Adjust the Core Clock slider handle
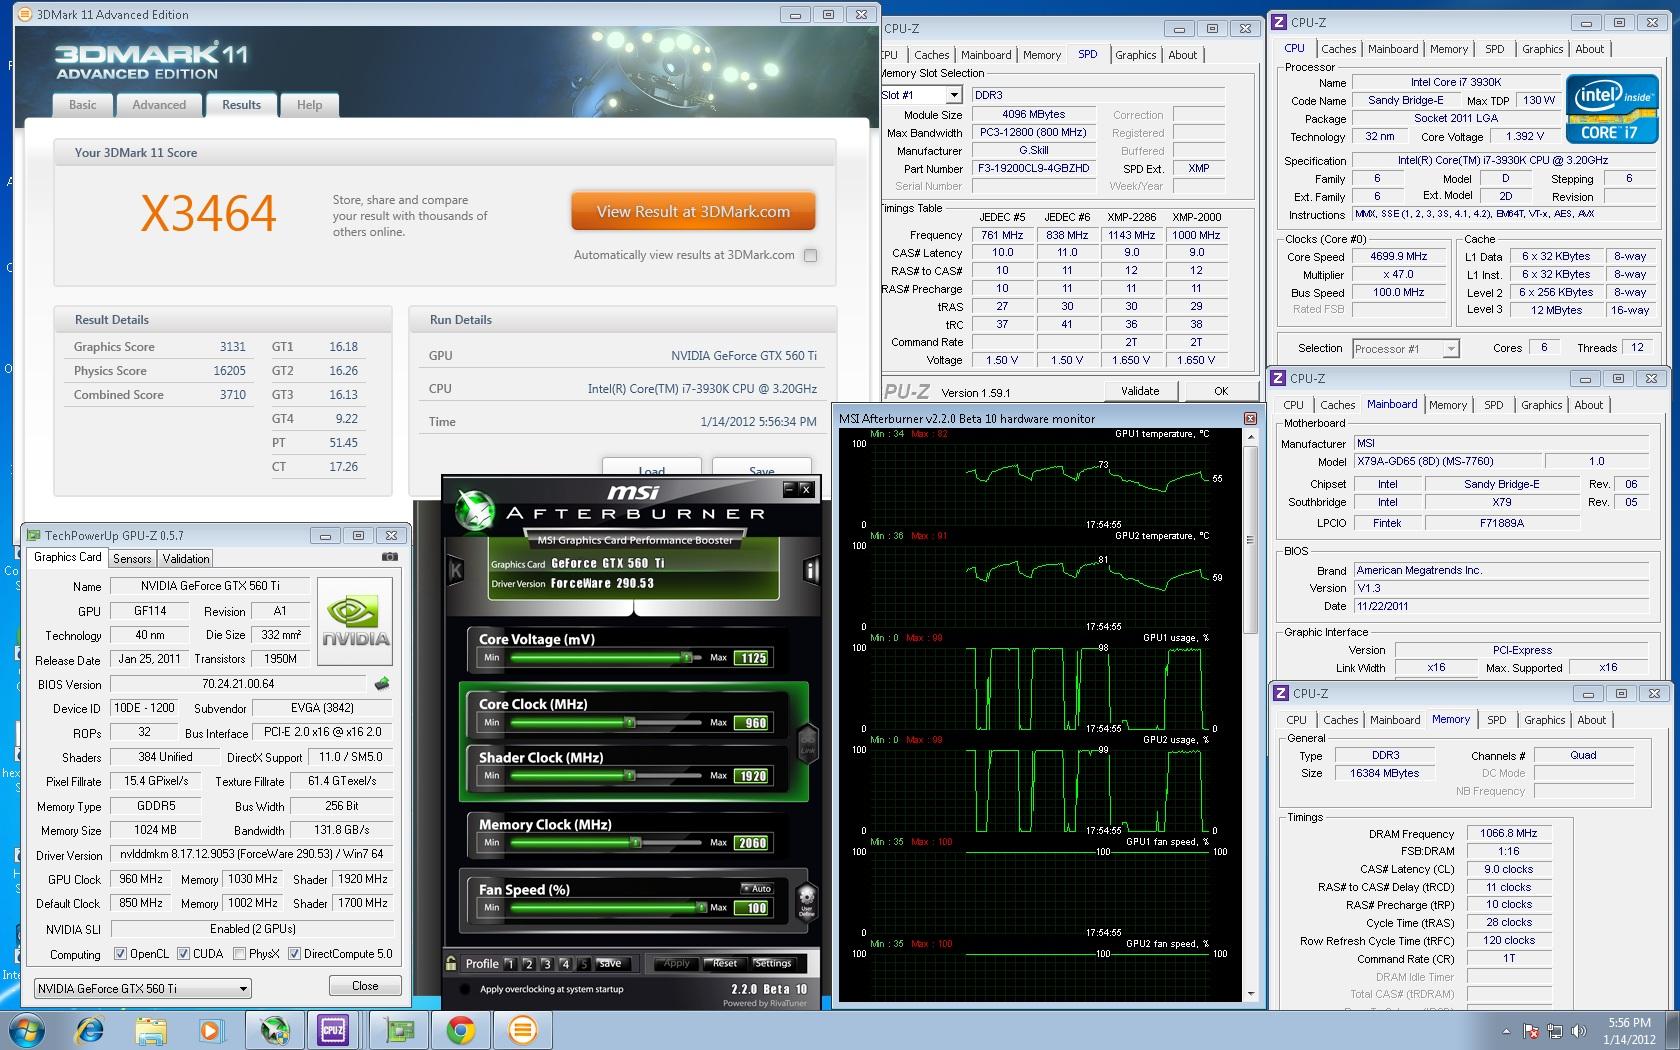This screenshot has height=1050, width=1680. coord(630,722)
